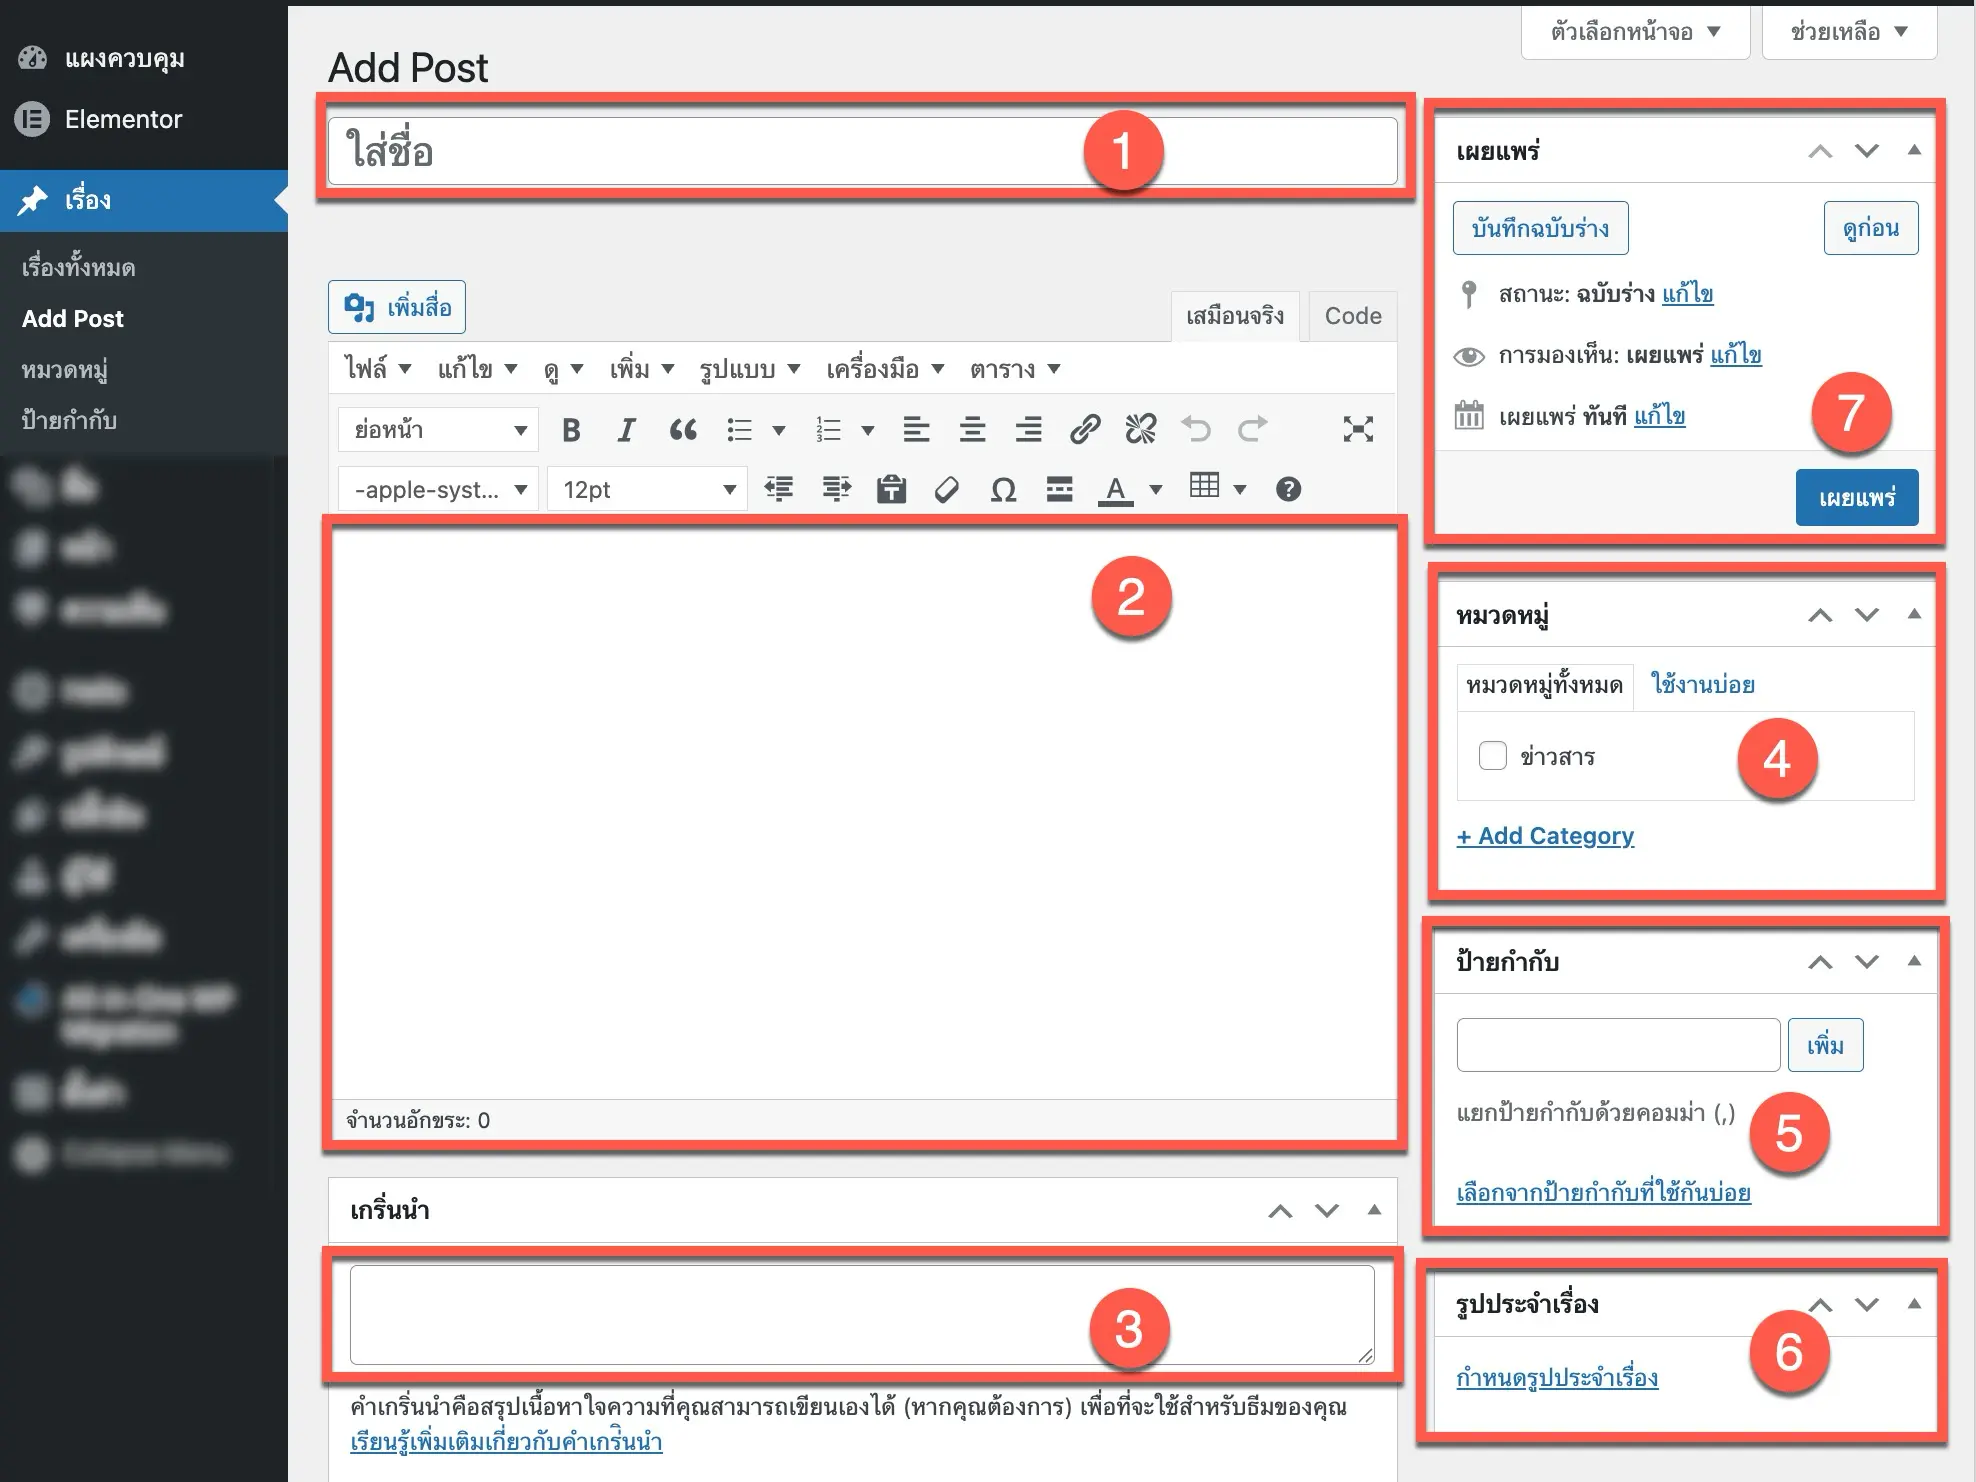Remove the current link
The height and width of the screenshot is (1482, 1976).
click(1140, 429)
